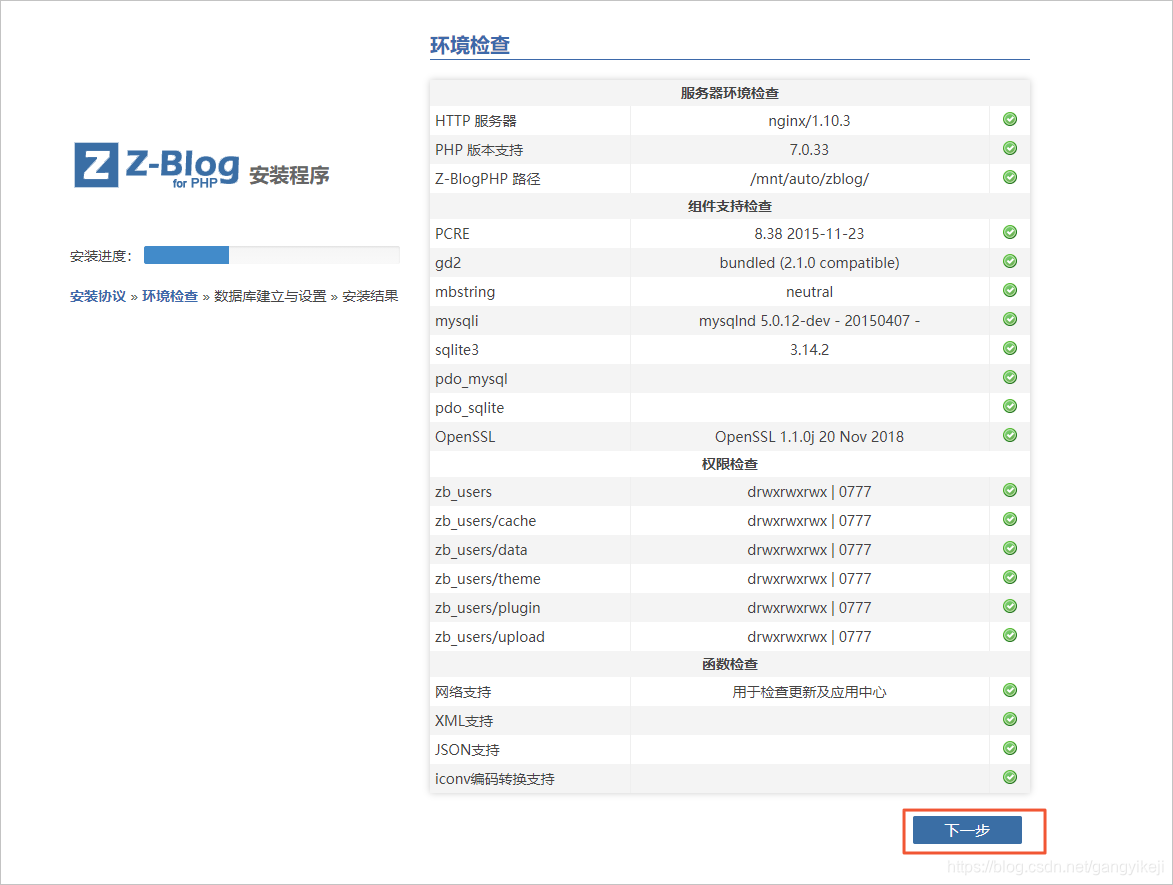Click green check icon for HTTP 服务器 row
The image size is (1173, 885).
coord(1010,119)
